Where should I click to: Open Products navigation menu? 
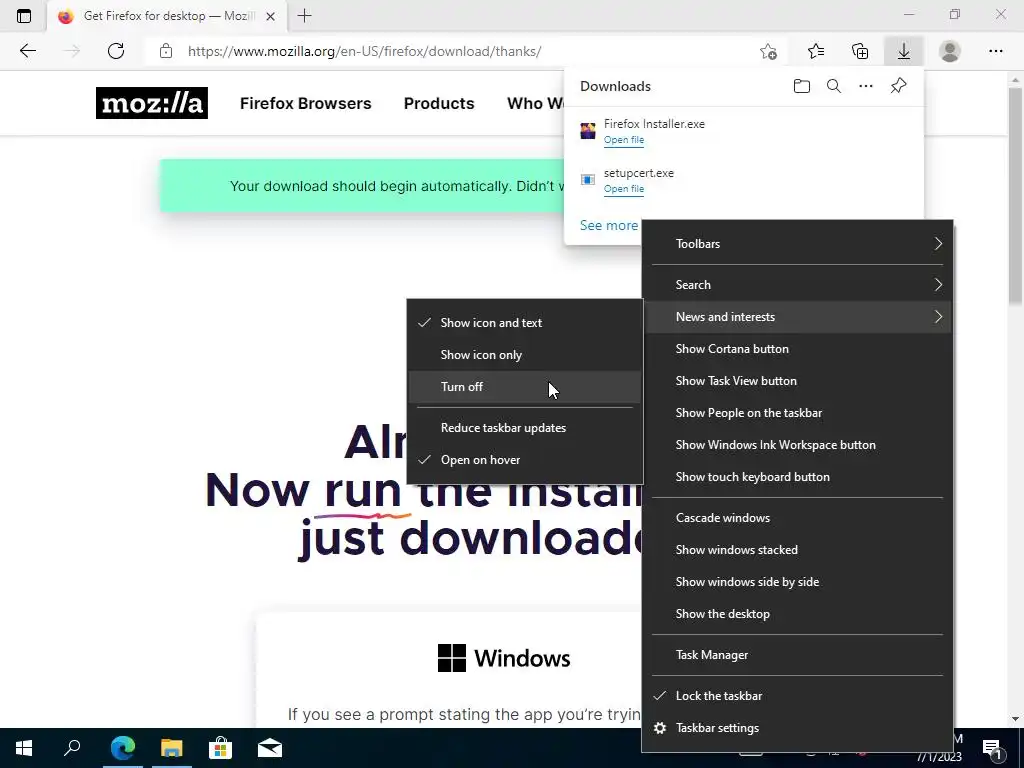click(439, 103)
